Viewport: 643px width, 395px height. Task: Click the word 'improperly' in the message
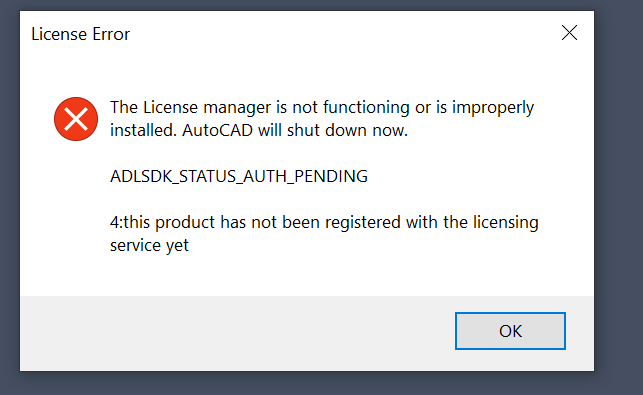(x=493, y=108)
